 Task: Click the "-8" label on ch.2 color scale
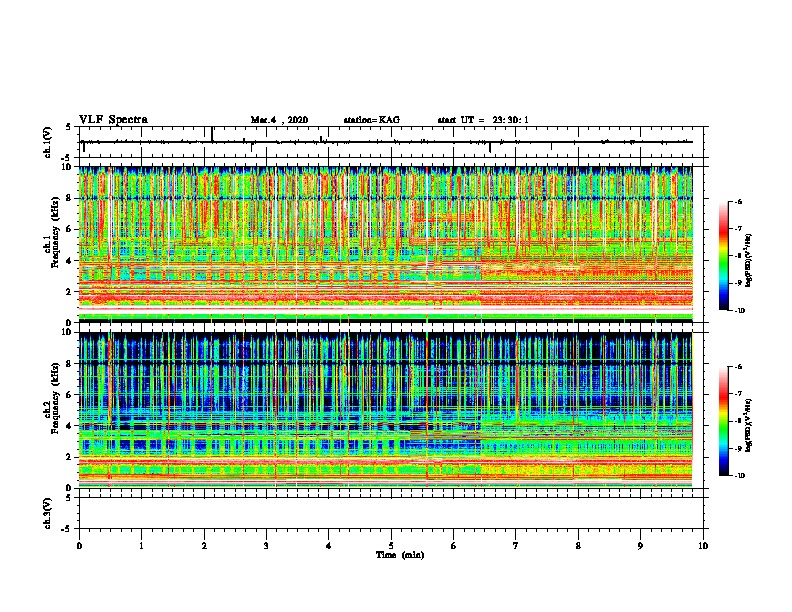tap(738, 421)
